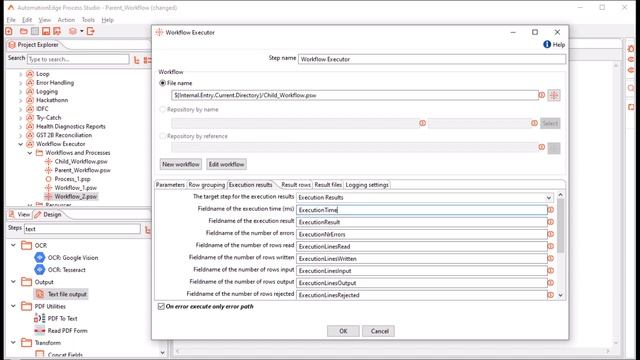Click the PDF To Text step icon

(x=40, y=318)
